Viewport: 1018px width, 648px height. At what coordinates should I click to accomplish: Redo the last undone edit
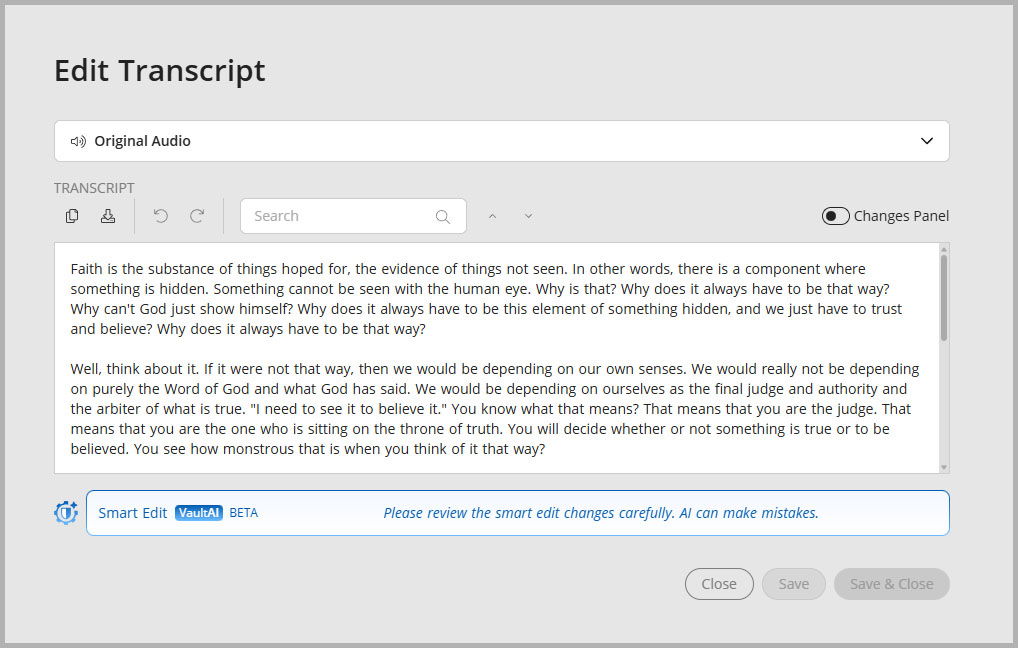197,215
